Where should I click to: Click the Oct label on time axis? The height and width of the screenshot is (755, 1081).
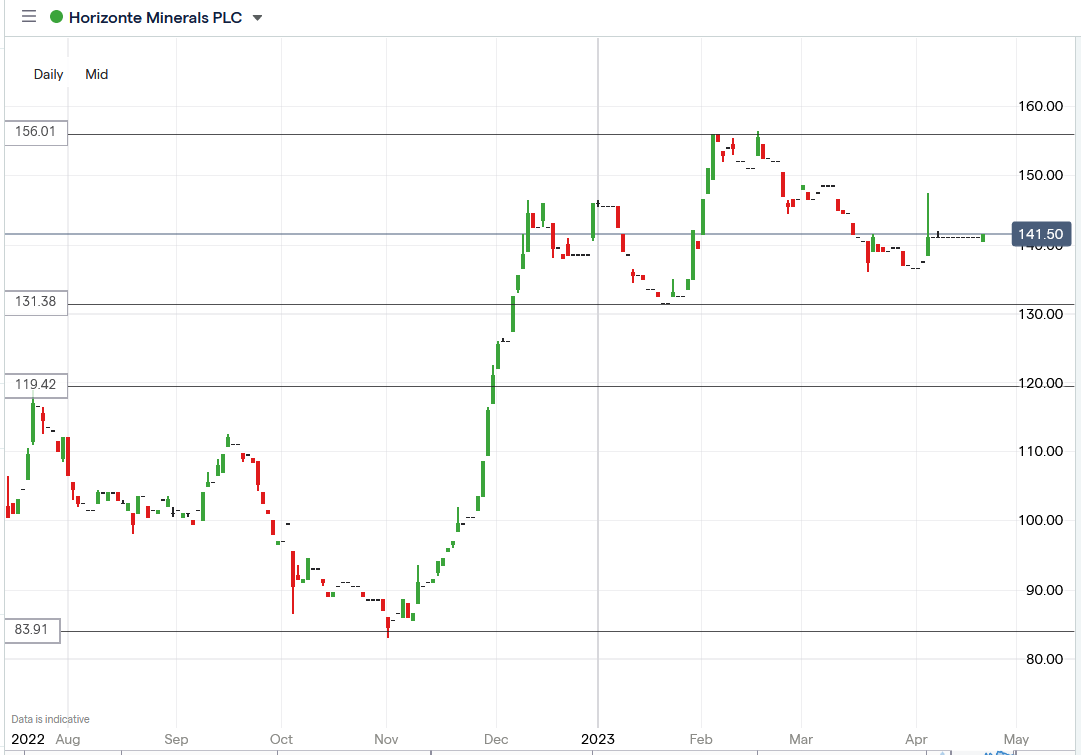pyautogui.click(x=281, y=740)
